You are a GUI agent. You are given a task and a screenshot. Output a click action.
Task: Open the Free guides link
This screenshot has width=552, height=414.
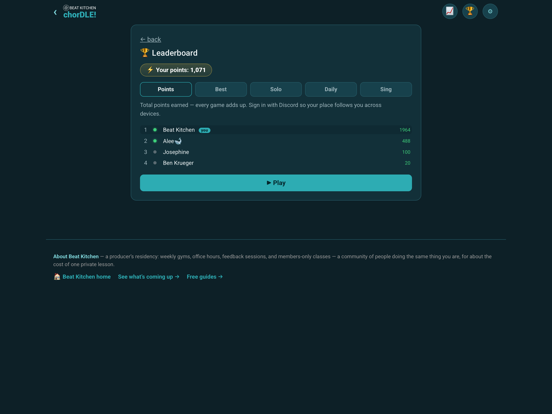coord(205,277)
